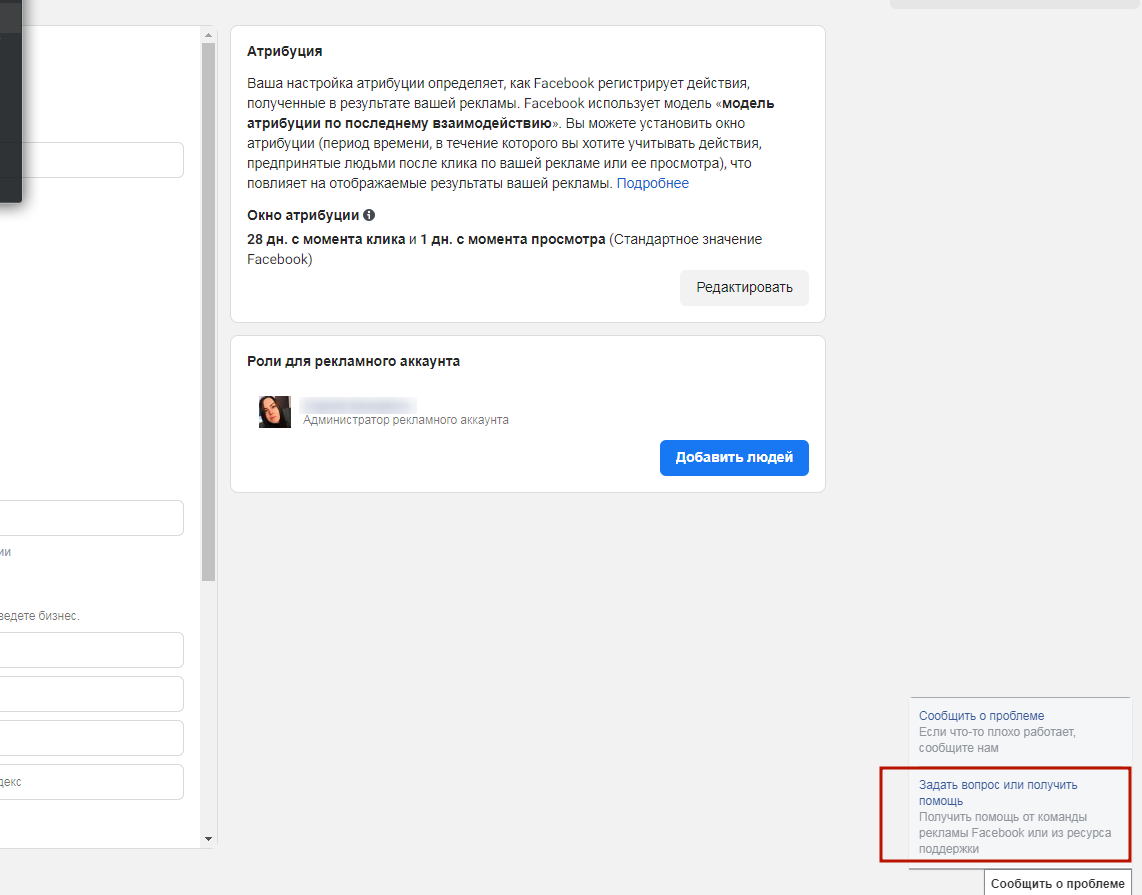Viewport: 1142px width, 895px height.
Task: Click the info icon next to Окно атрибуции
Action: [x=369, y=216]
